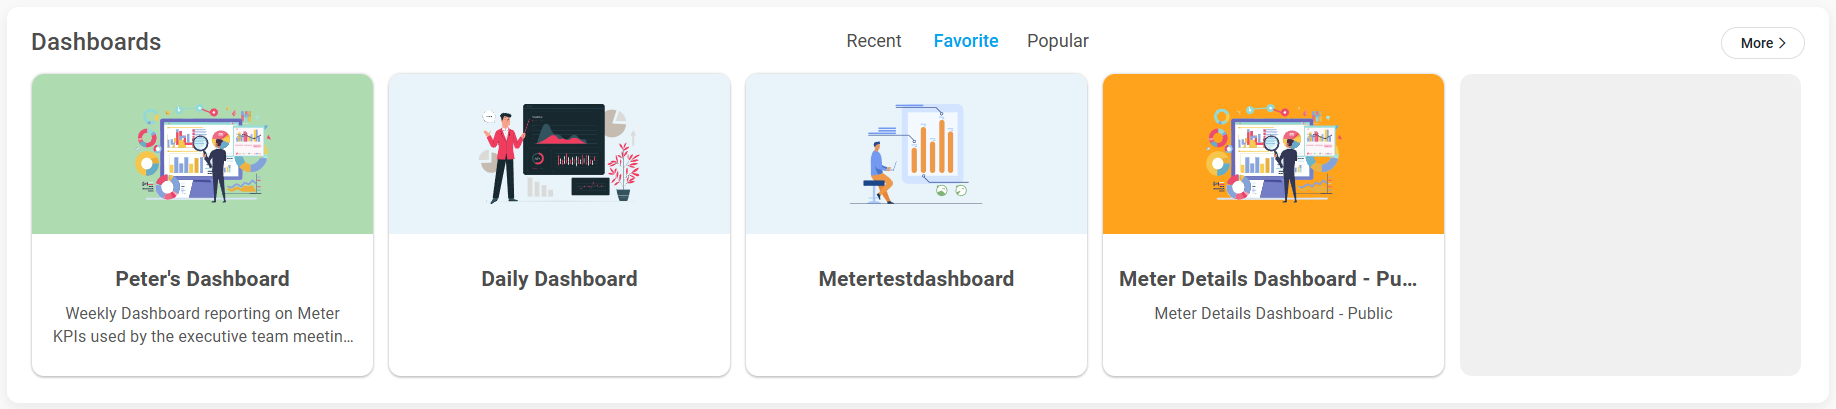Click the Metertestdashboard bar chart illustration
Image resolution: width=1836 pixels, height=409 pixels.
(916, 153)
